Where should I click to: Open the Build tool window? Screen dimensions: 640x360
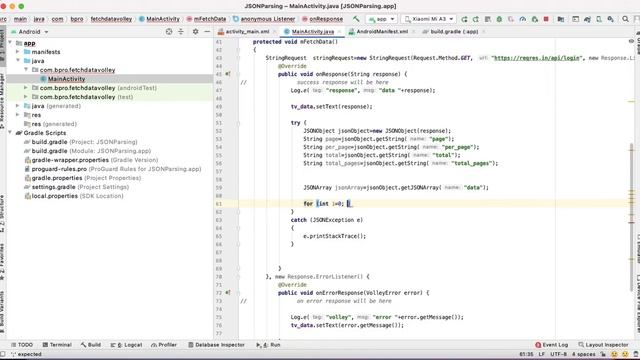coord(91,345)
